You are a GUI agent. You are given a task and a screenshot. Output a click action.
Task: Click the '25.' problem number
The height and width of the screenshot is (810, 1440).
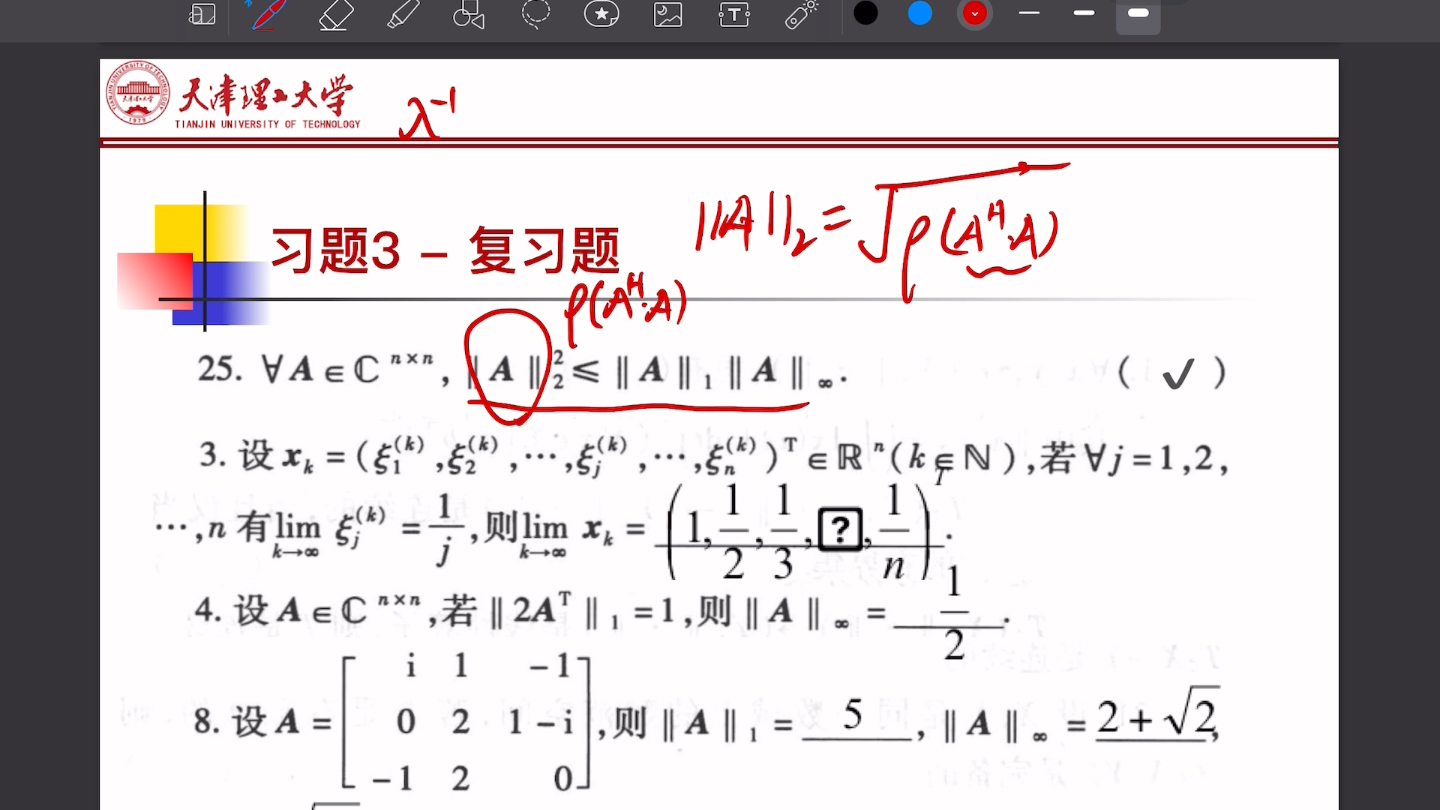pos(220,369)
